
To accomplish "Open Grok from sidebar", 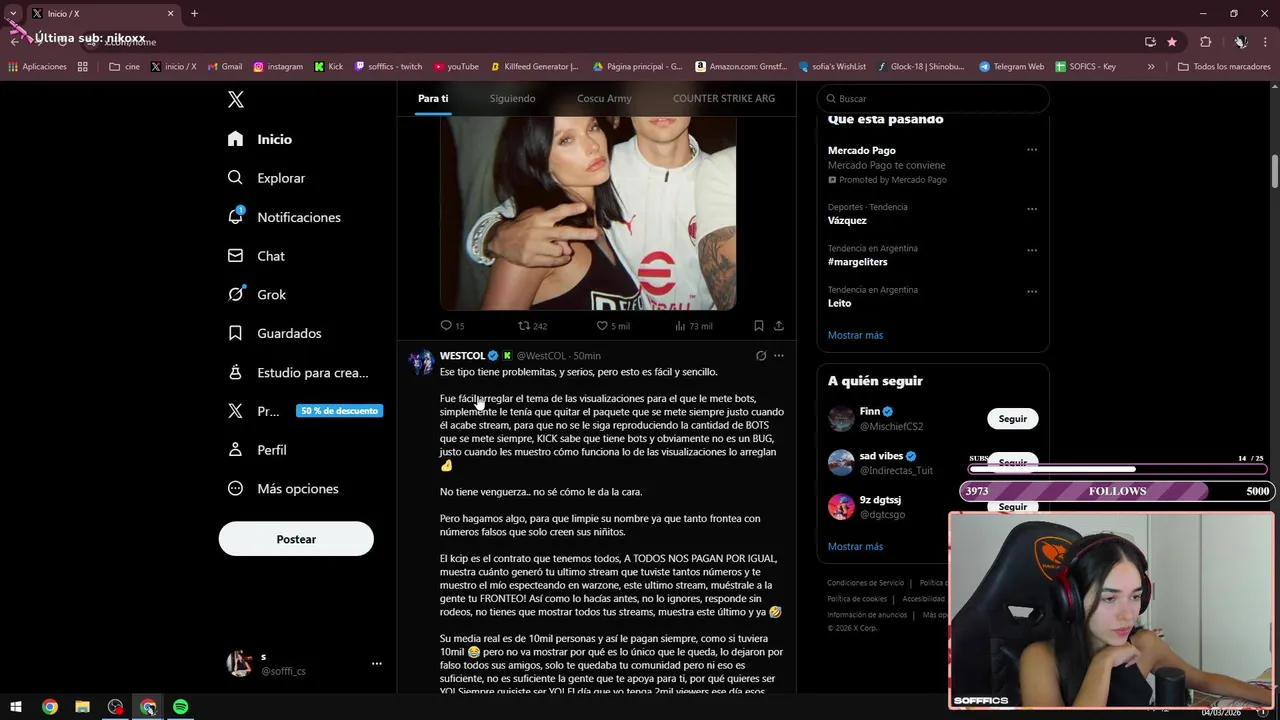I will (257, 295).
